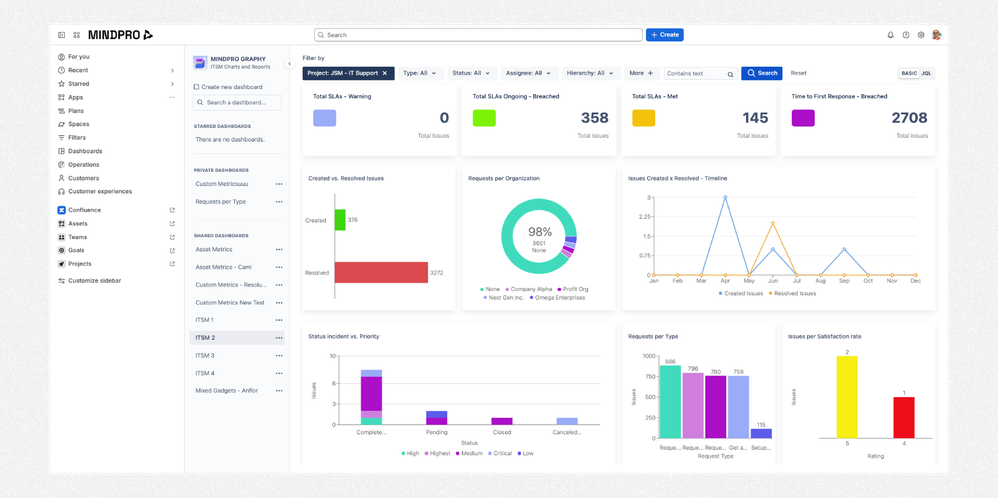Toggle Resolved Issues legend in timeline chart
This screenshot has height=498, width=998.
point(792,294)
